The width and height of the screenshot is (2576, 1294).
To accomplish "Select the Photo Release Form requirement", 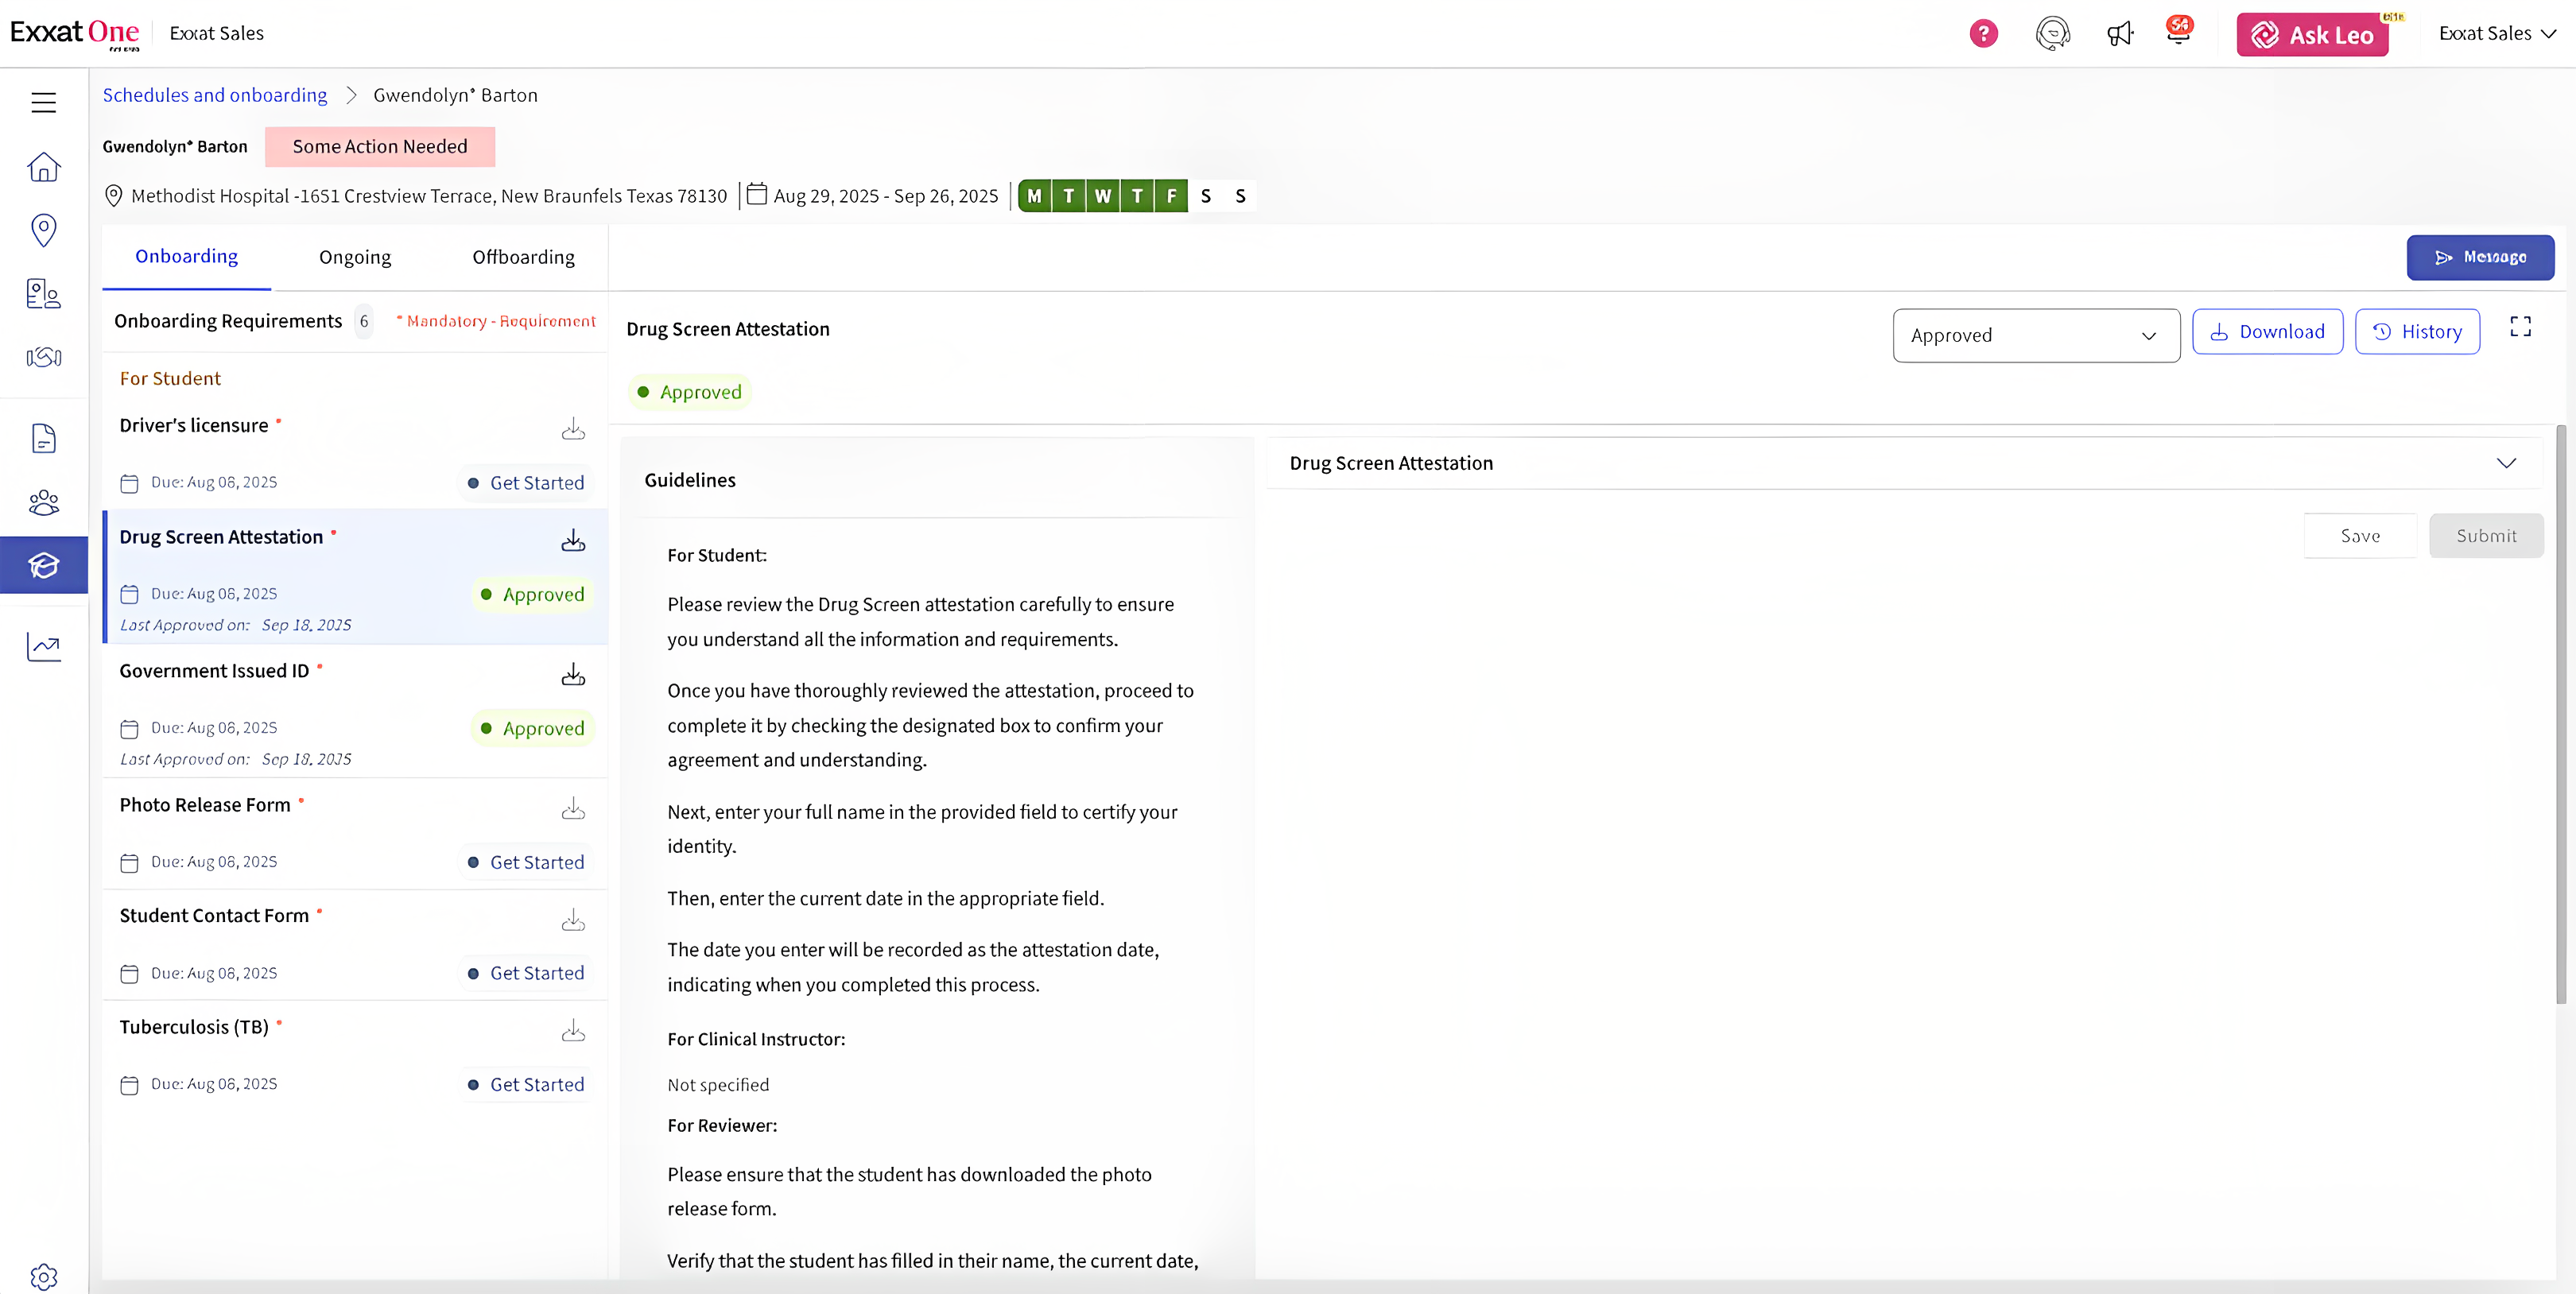I will (205, 805).
